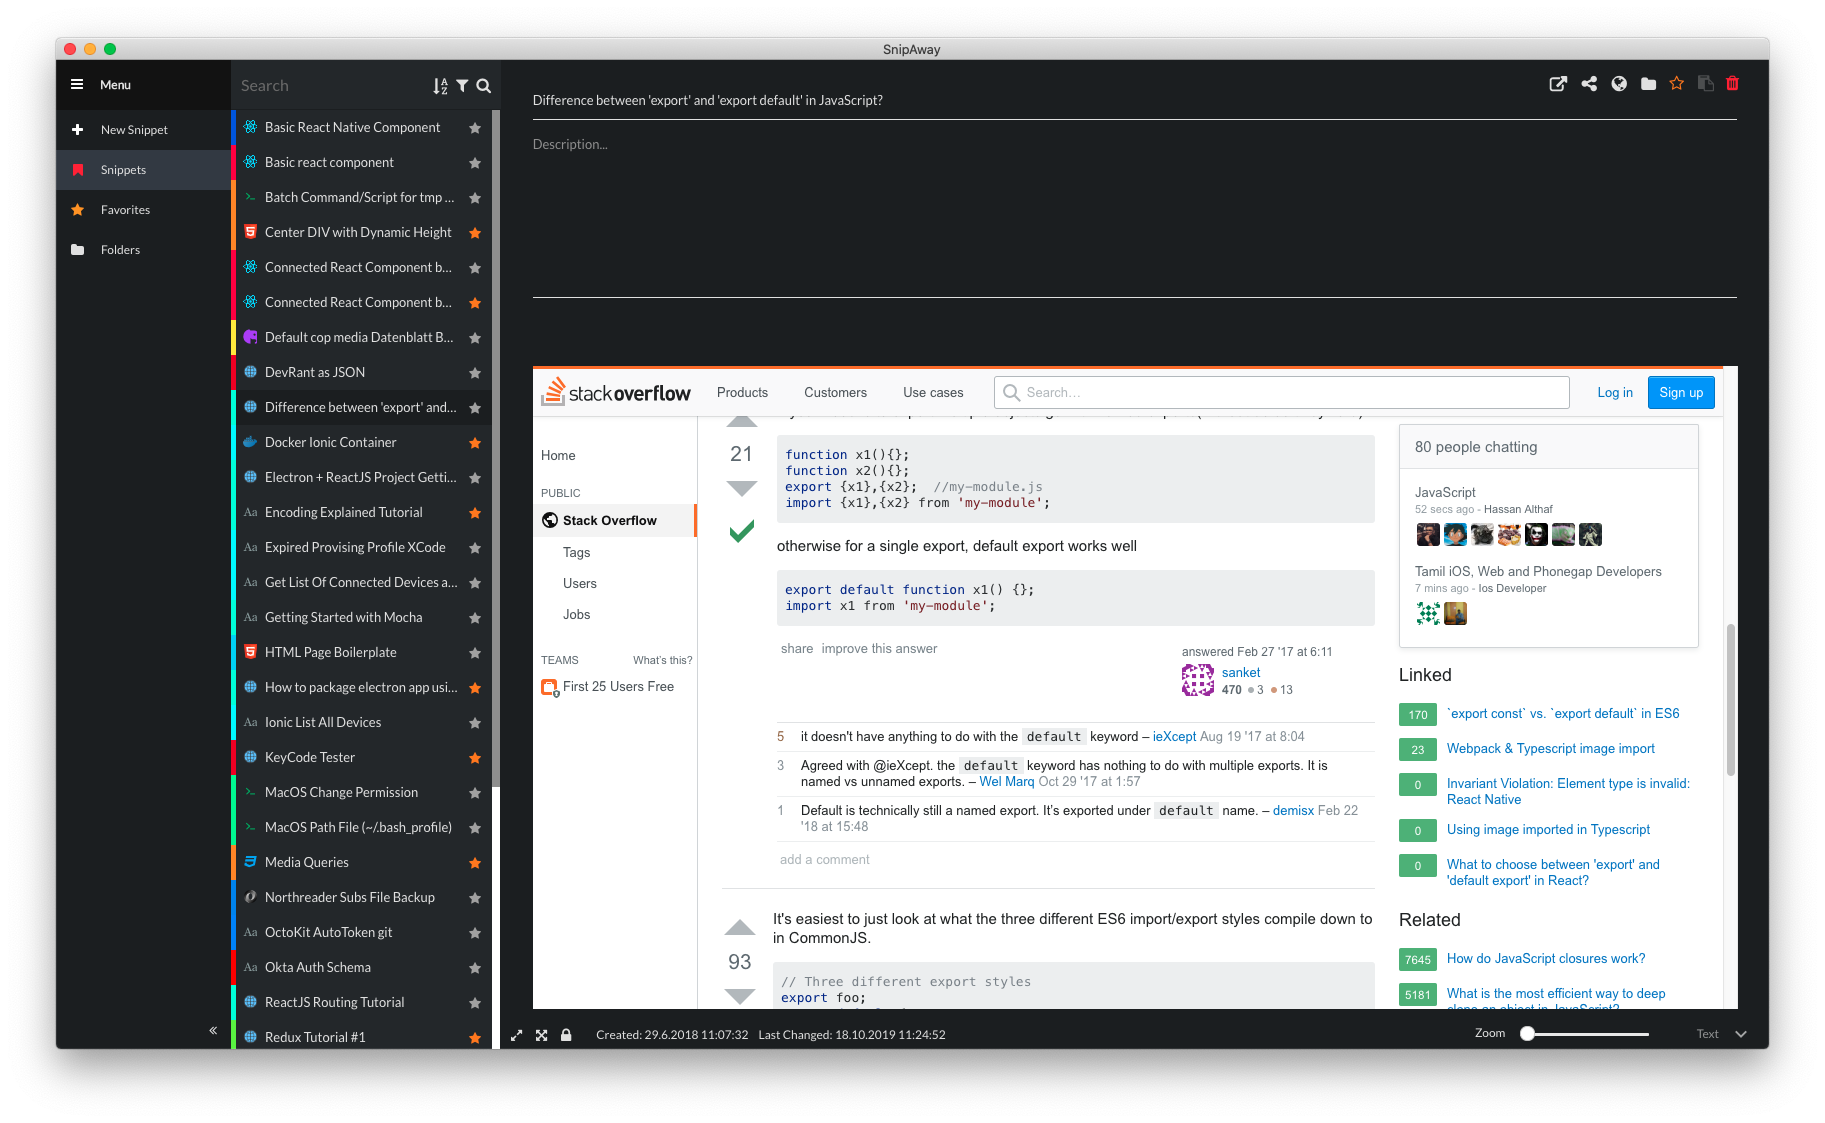Upvote the answer scored 93
1825x1123 pixels.
740,927
